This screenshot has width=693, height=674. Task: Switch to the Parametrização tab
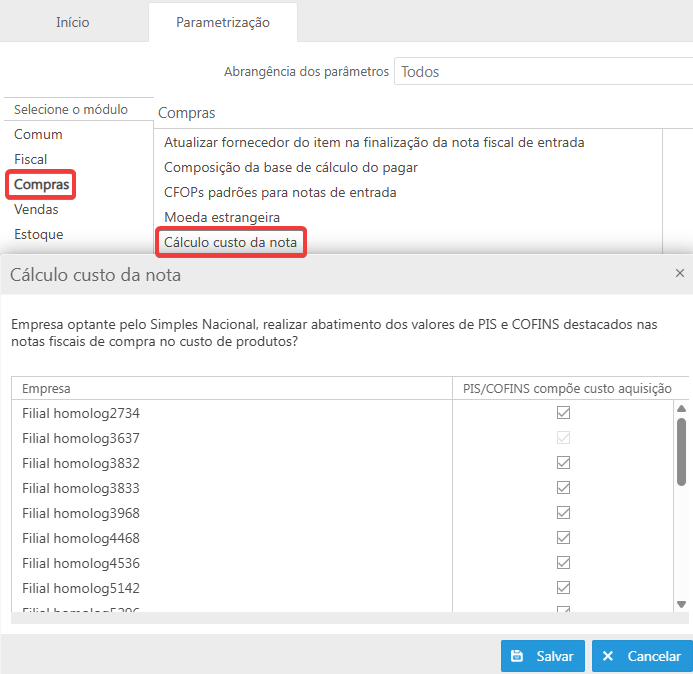pos(222,21)
